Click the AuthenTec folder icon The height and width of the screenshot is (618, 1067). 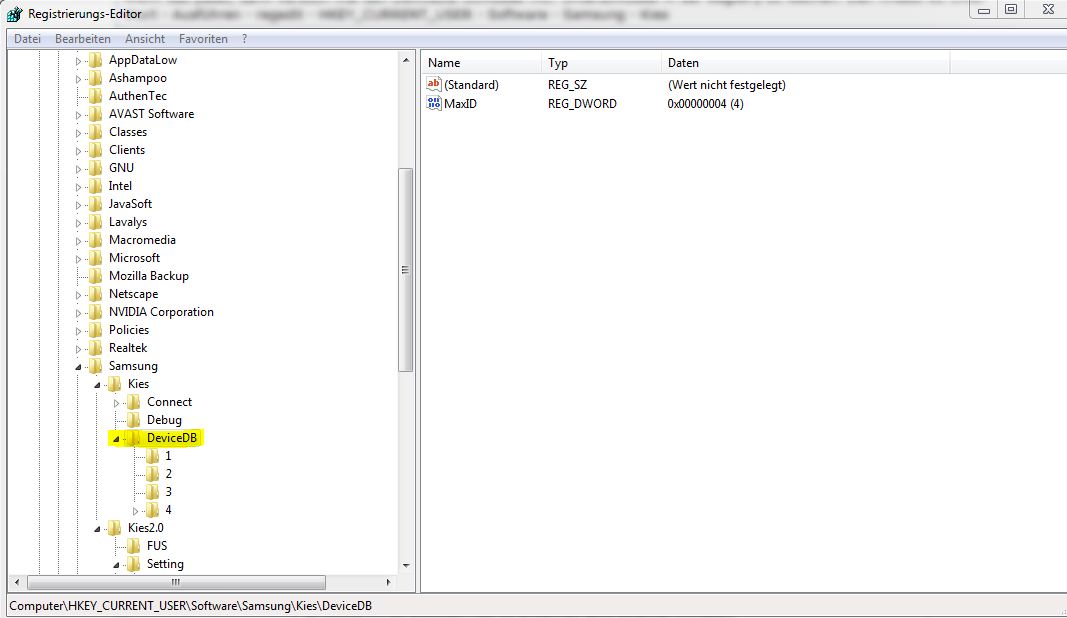[x=96, y=96]
